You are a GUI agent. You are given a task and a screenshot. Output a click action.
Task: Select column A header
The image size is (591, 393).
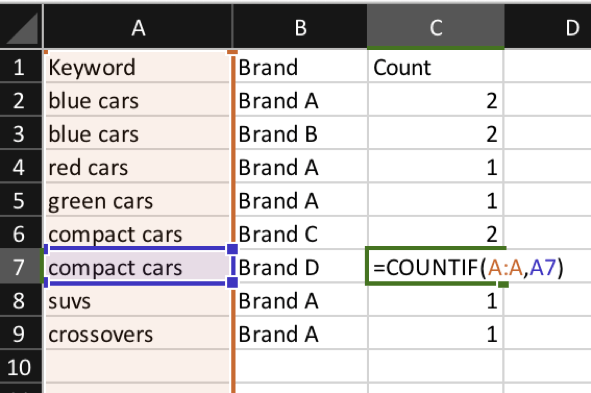[x=138, y=27]
